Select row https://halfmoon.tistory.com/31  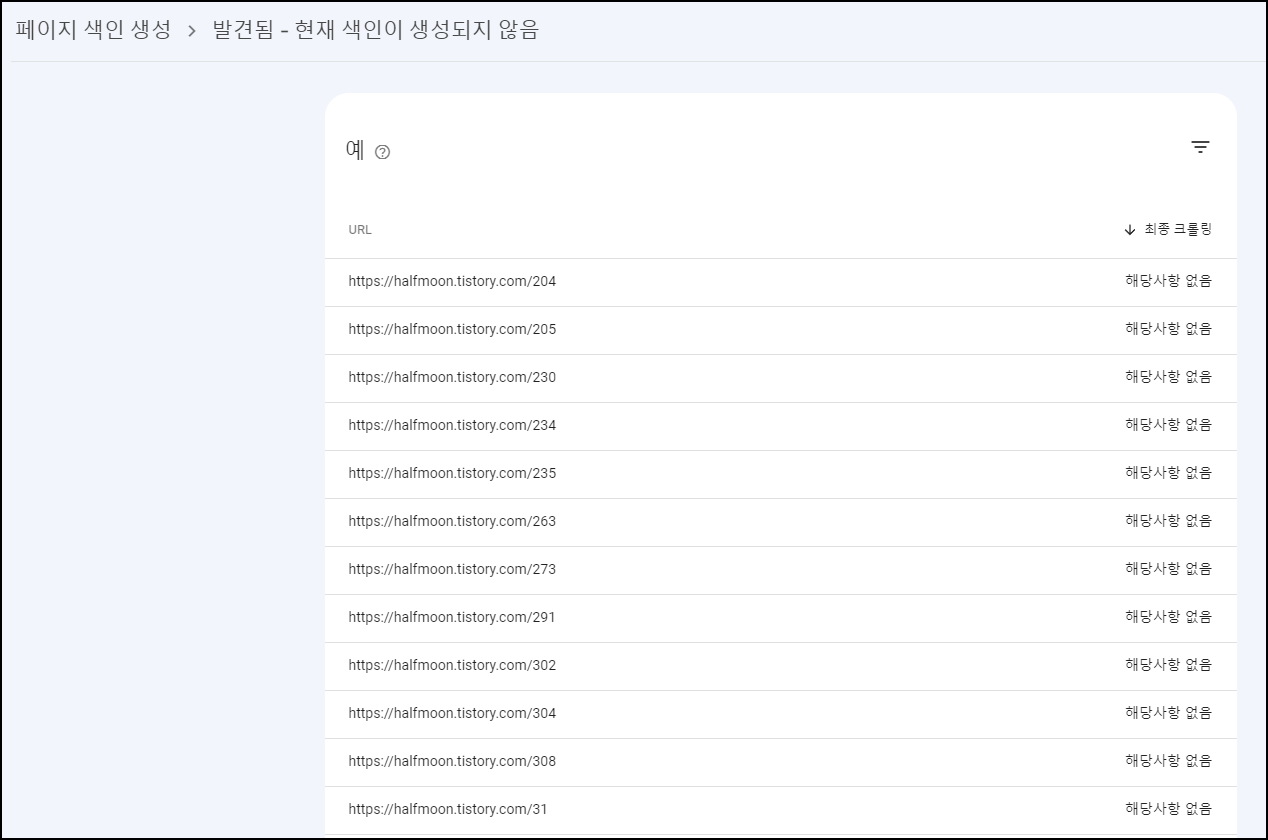click(780, 810)
